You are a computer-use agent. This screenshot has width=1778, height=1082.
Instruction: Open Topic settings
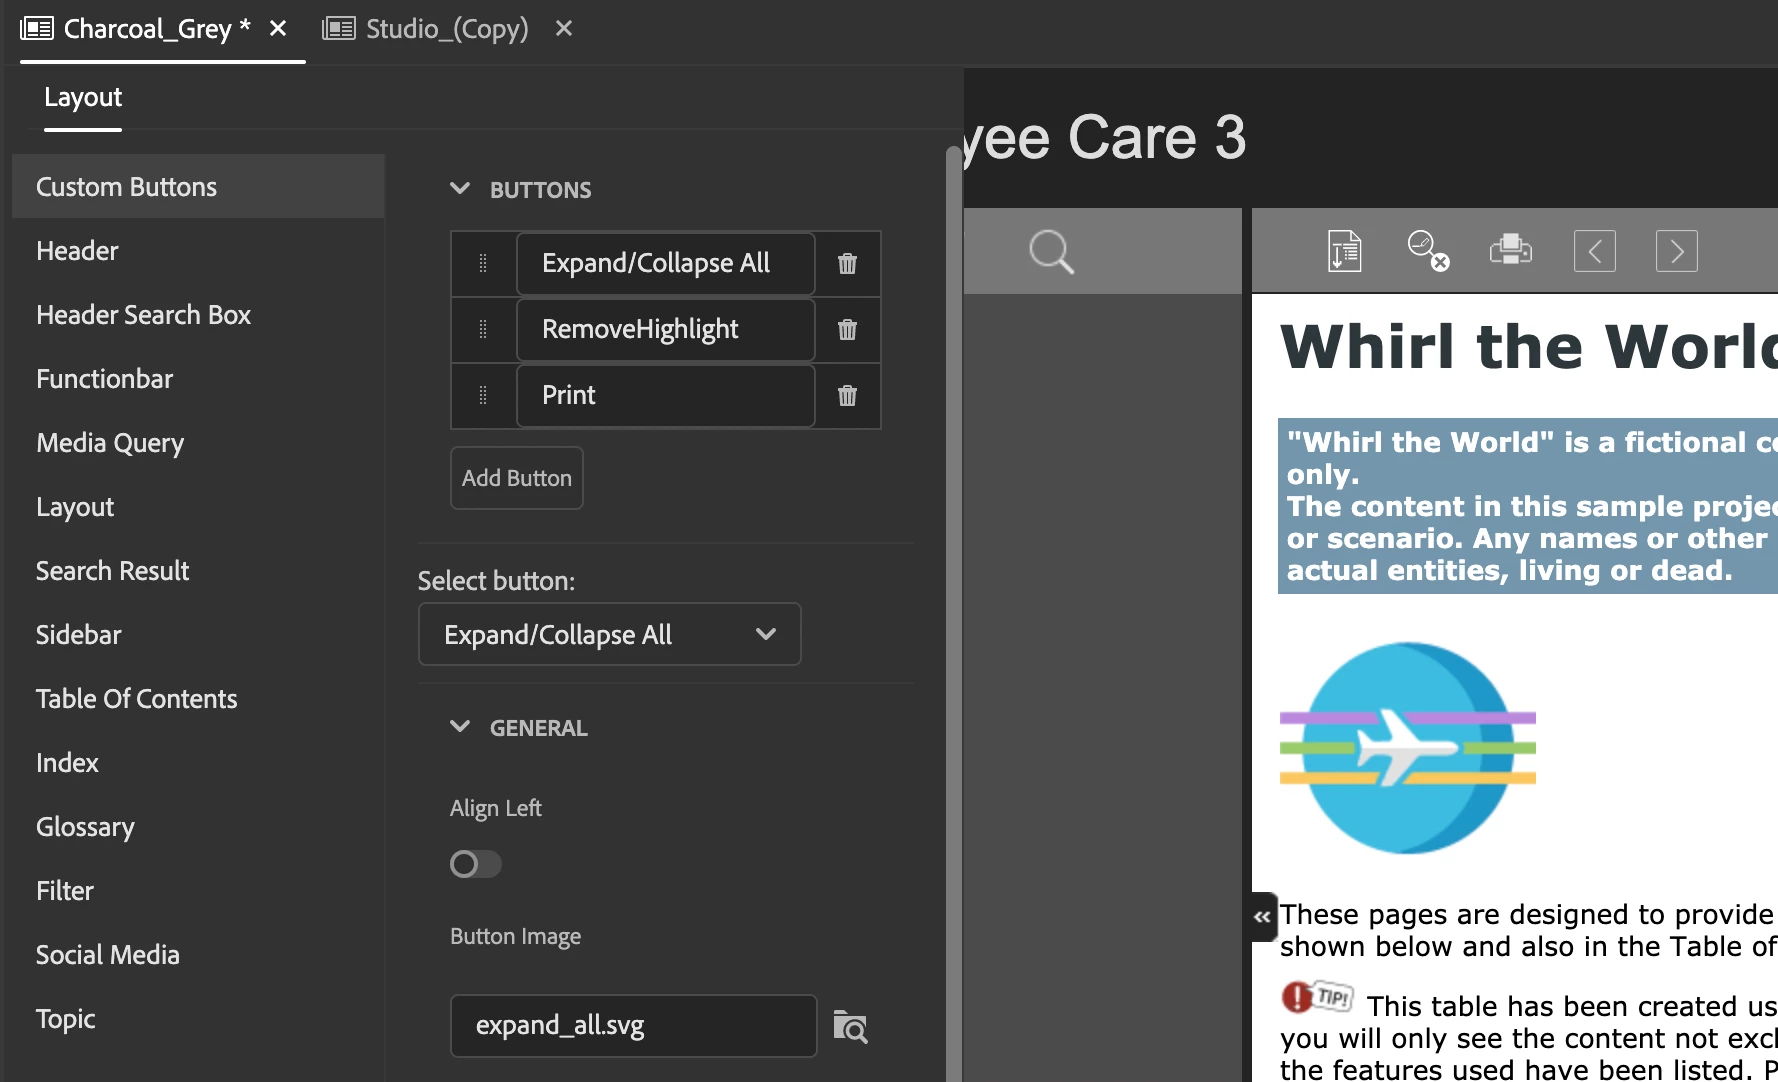pyautogui.click(x=198, y=1019)
